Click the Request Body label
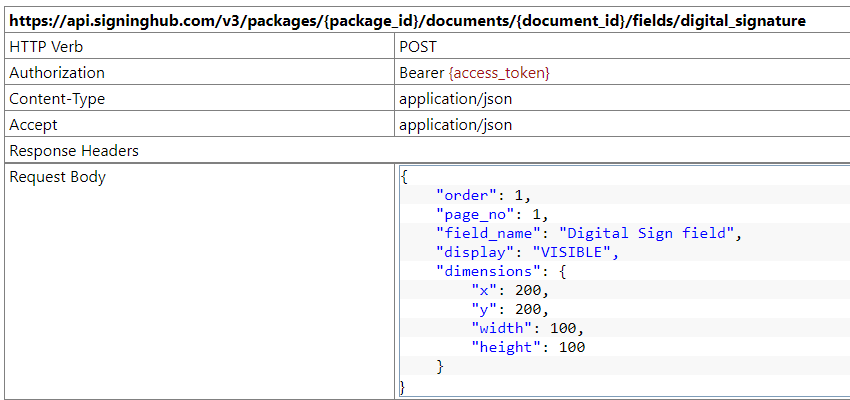The width and height of the screenshot is (850, 400). 57,177
